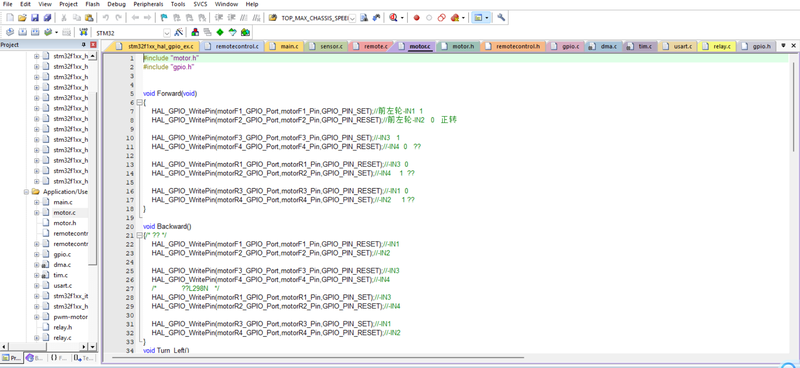
Task: Click the Undo arrow icon
Action: pos(106,17)
